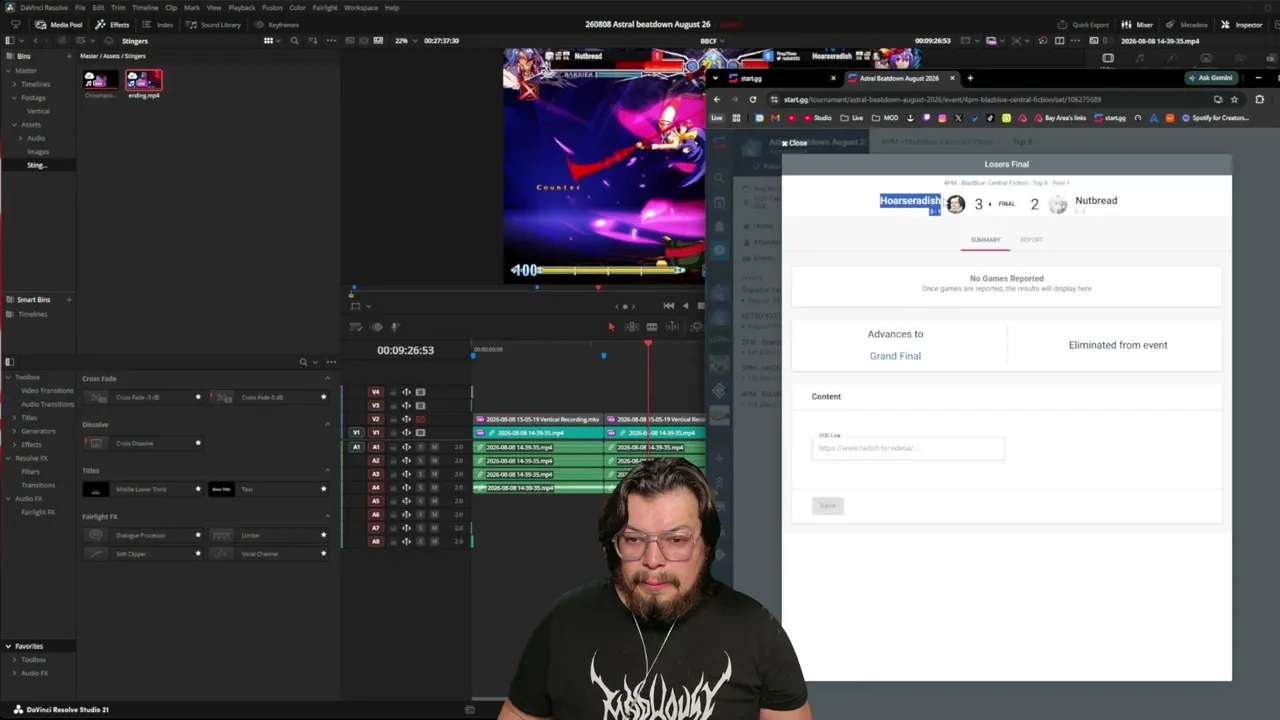Select Timelines under Smart Bins
Screen dimensions: 1280x720
click(x=32, y=314)
